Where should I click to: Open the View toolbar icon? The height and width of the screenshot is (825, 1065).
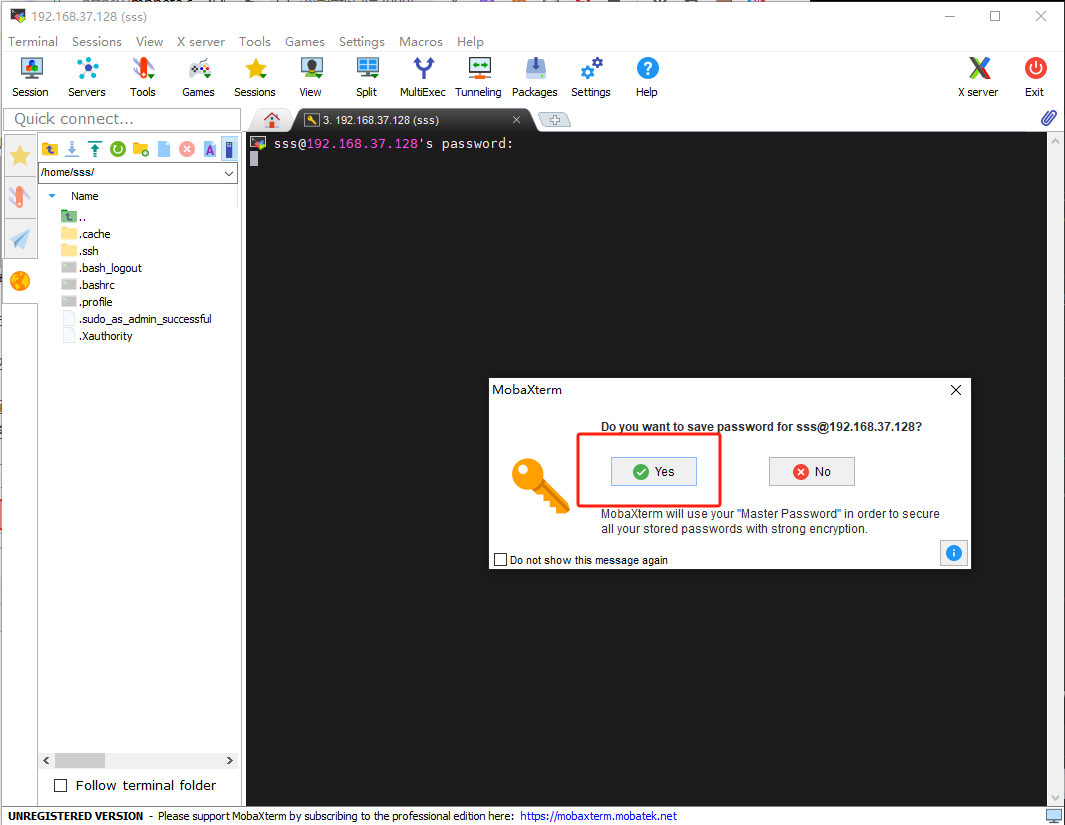pyautogui.click(x=310, y=77)
